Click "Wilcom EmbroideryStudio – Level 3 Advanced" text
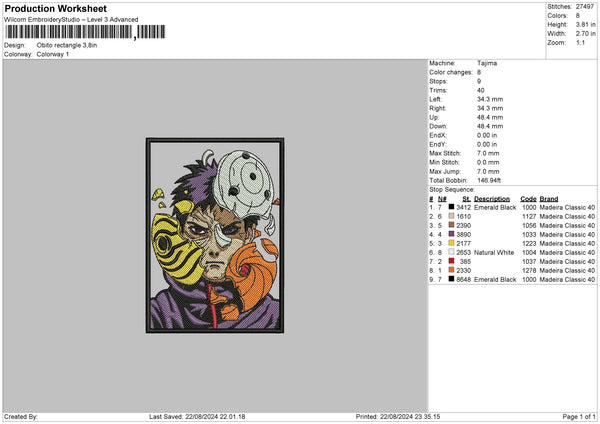Image resolution: width=600 pixels, height=424 pixels. click(x=71, y=20)
